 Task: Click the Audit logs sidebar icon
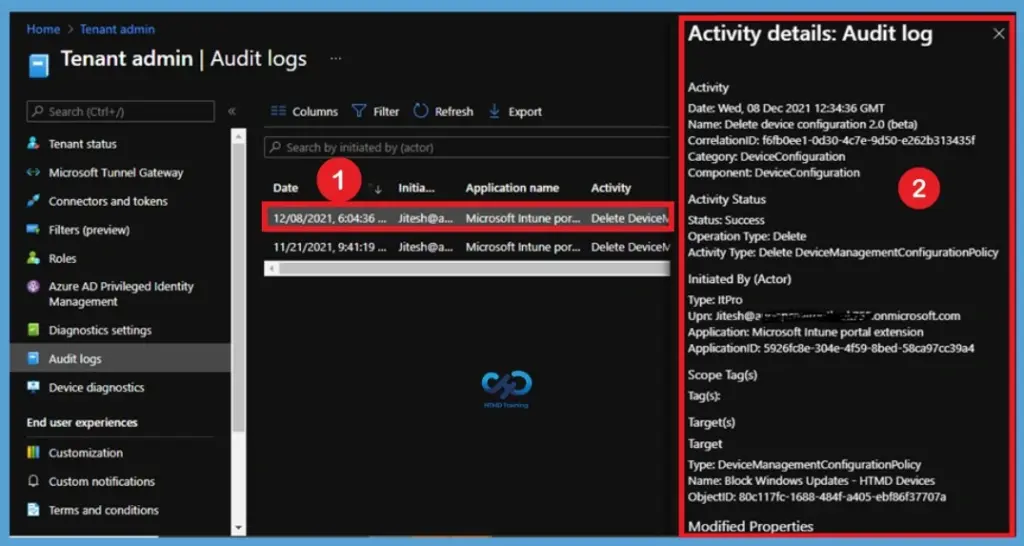33,359
